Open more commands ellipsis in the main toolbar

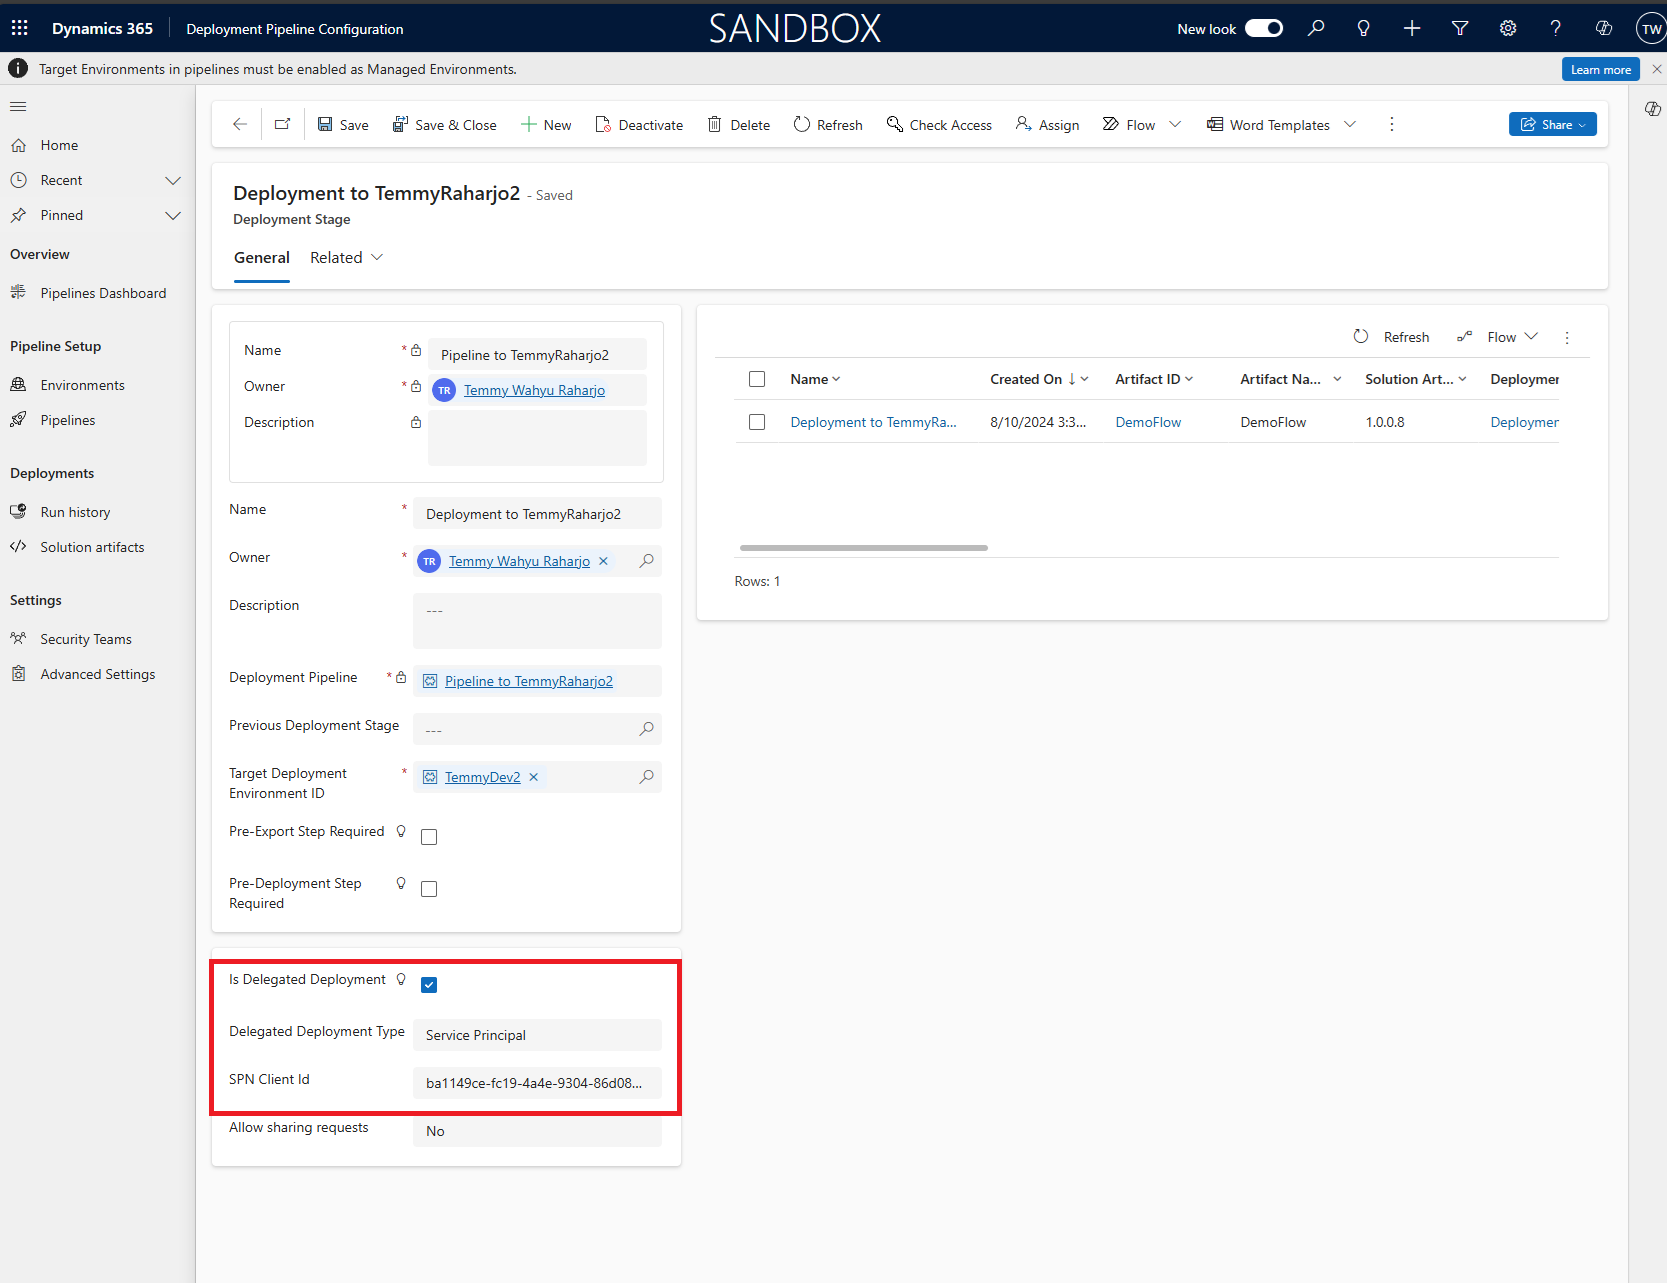click(x=1392, y=124)
